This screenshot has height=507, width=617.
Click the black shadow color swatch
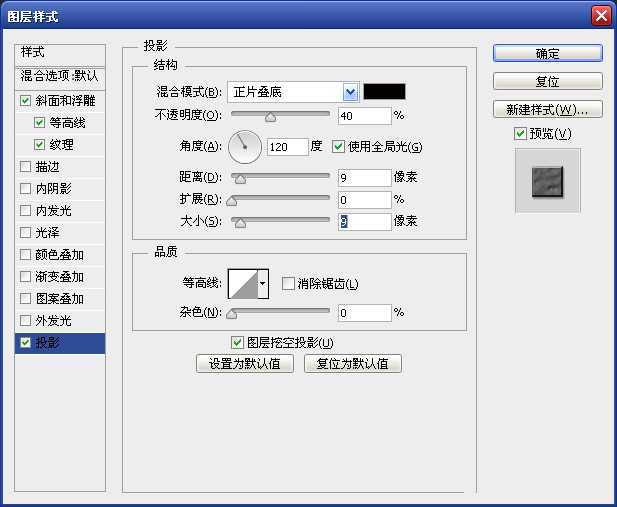tap(383, 92)
